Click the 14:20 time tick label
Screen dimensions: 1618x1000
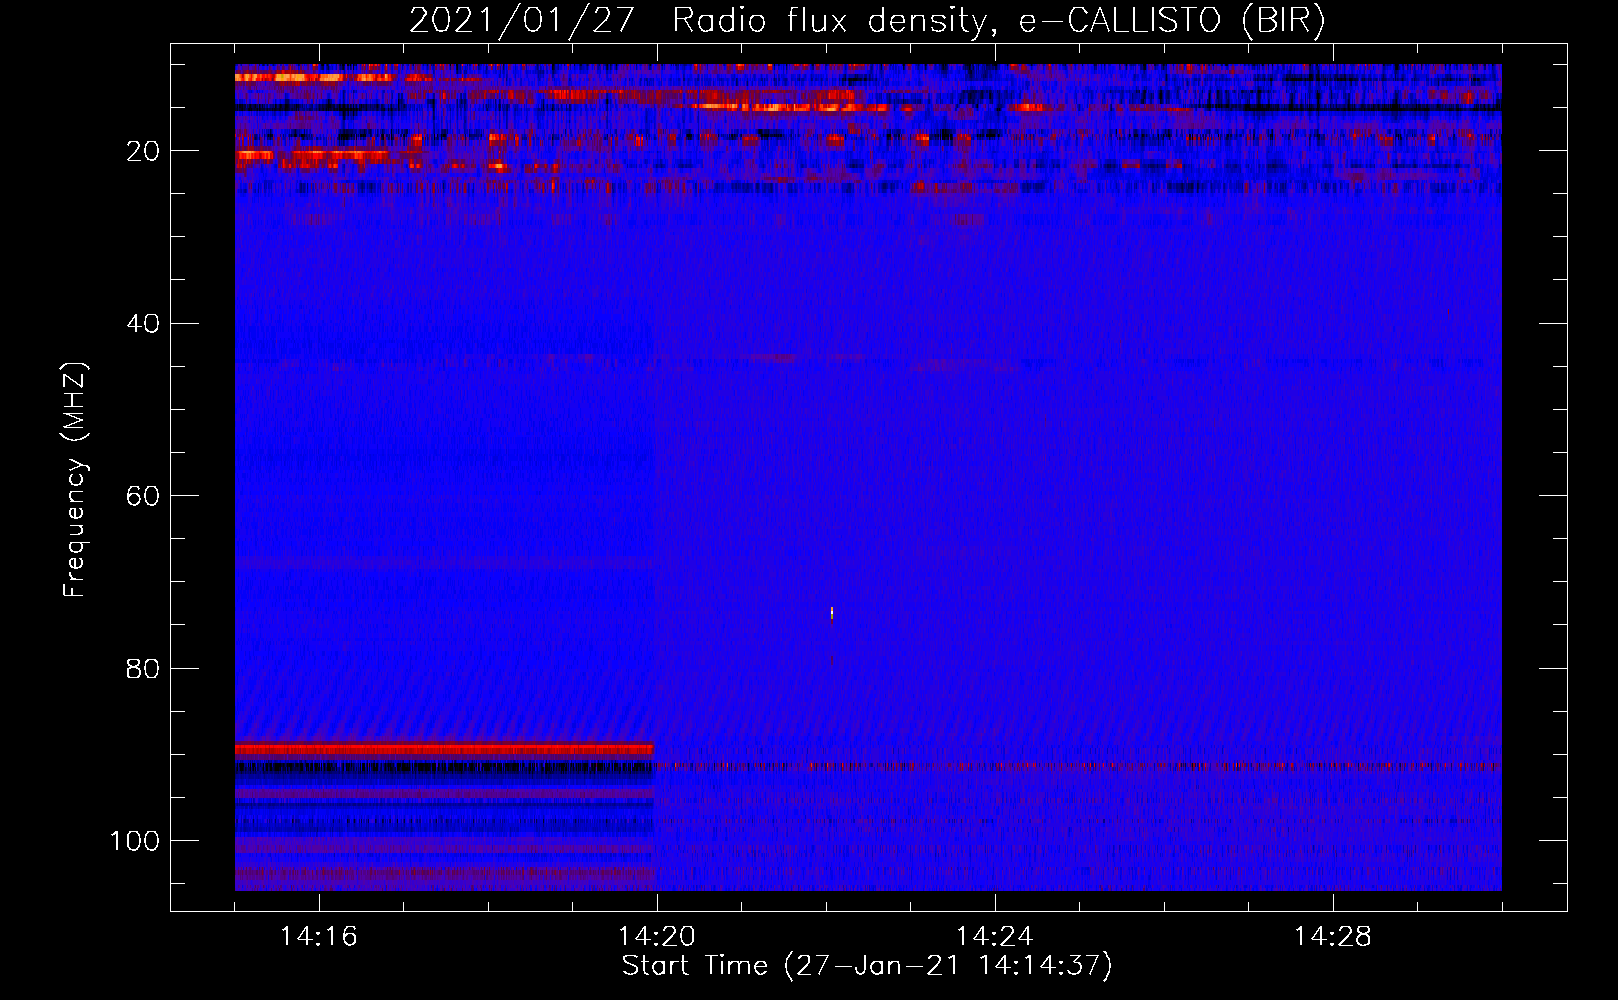657,937
